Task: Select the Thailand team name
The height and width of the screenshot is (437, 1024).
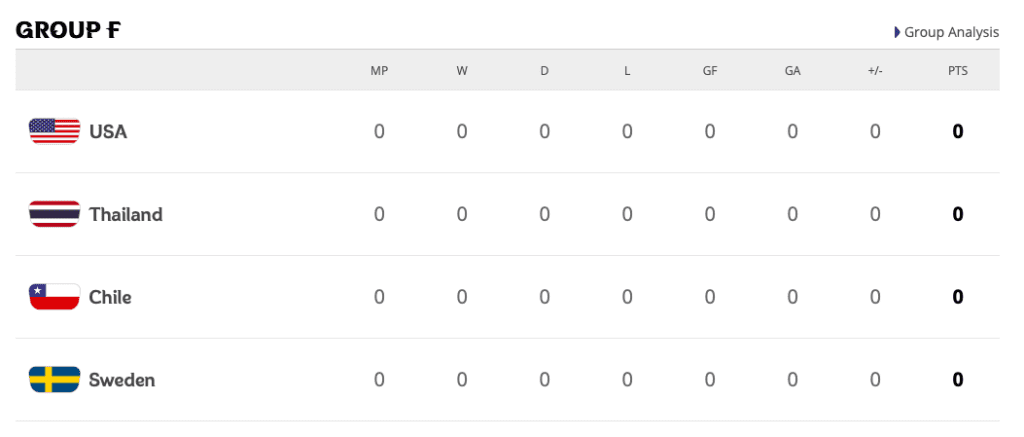Action: click(x=125, y=214)
